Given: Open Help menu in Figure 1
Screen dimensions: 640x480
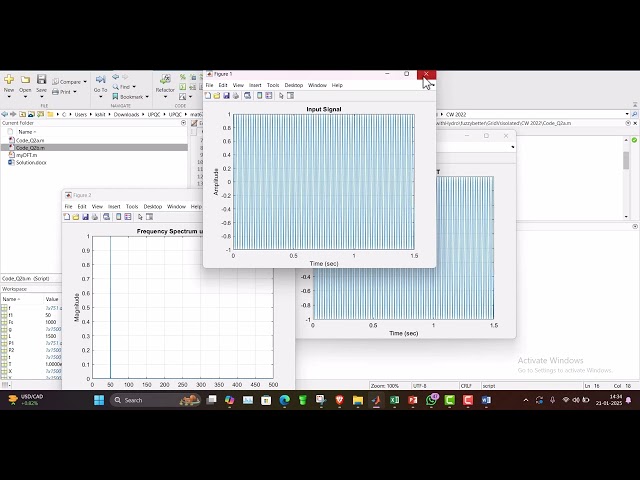Looking at the screenshot, I should coord(337,85).
